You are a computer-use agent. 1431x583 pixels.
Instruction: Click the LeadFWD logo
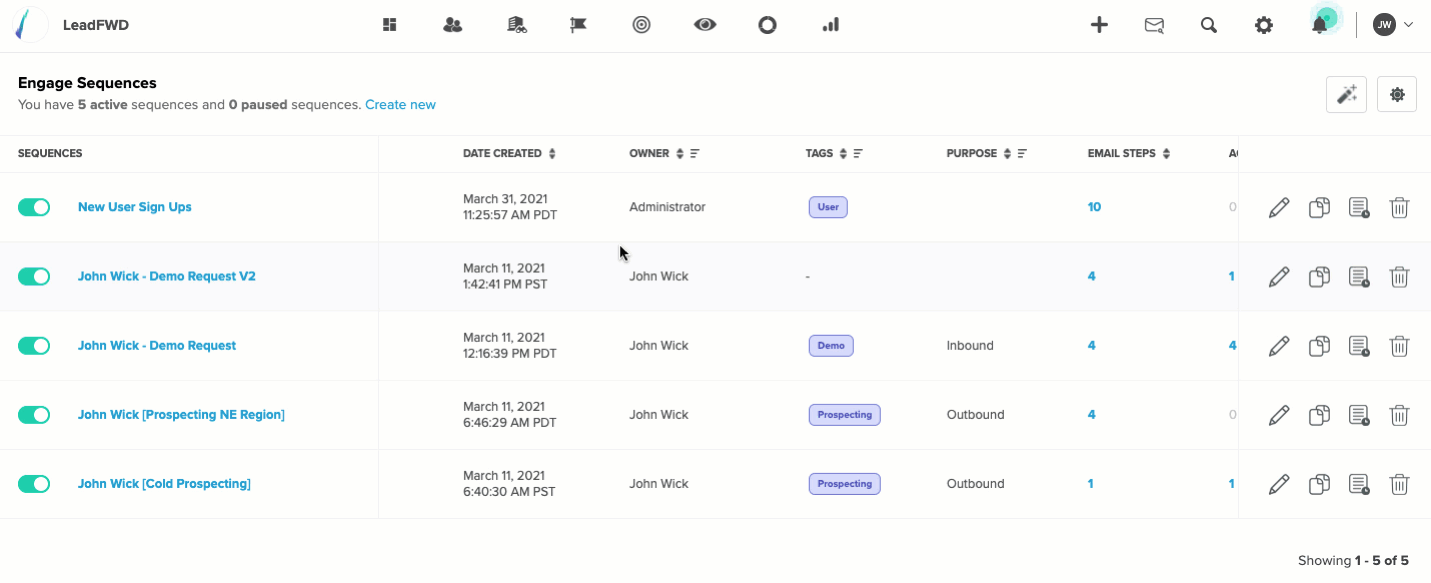click(x=31, y=25)
